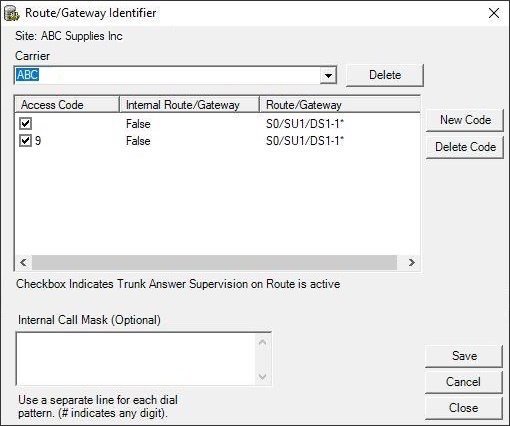Screen dimensions: 510x426
Task: Click the right arrow of horizontal scrollbar
Action: click(412, 263)
